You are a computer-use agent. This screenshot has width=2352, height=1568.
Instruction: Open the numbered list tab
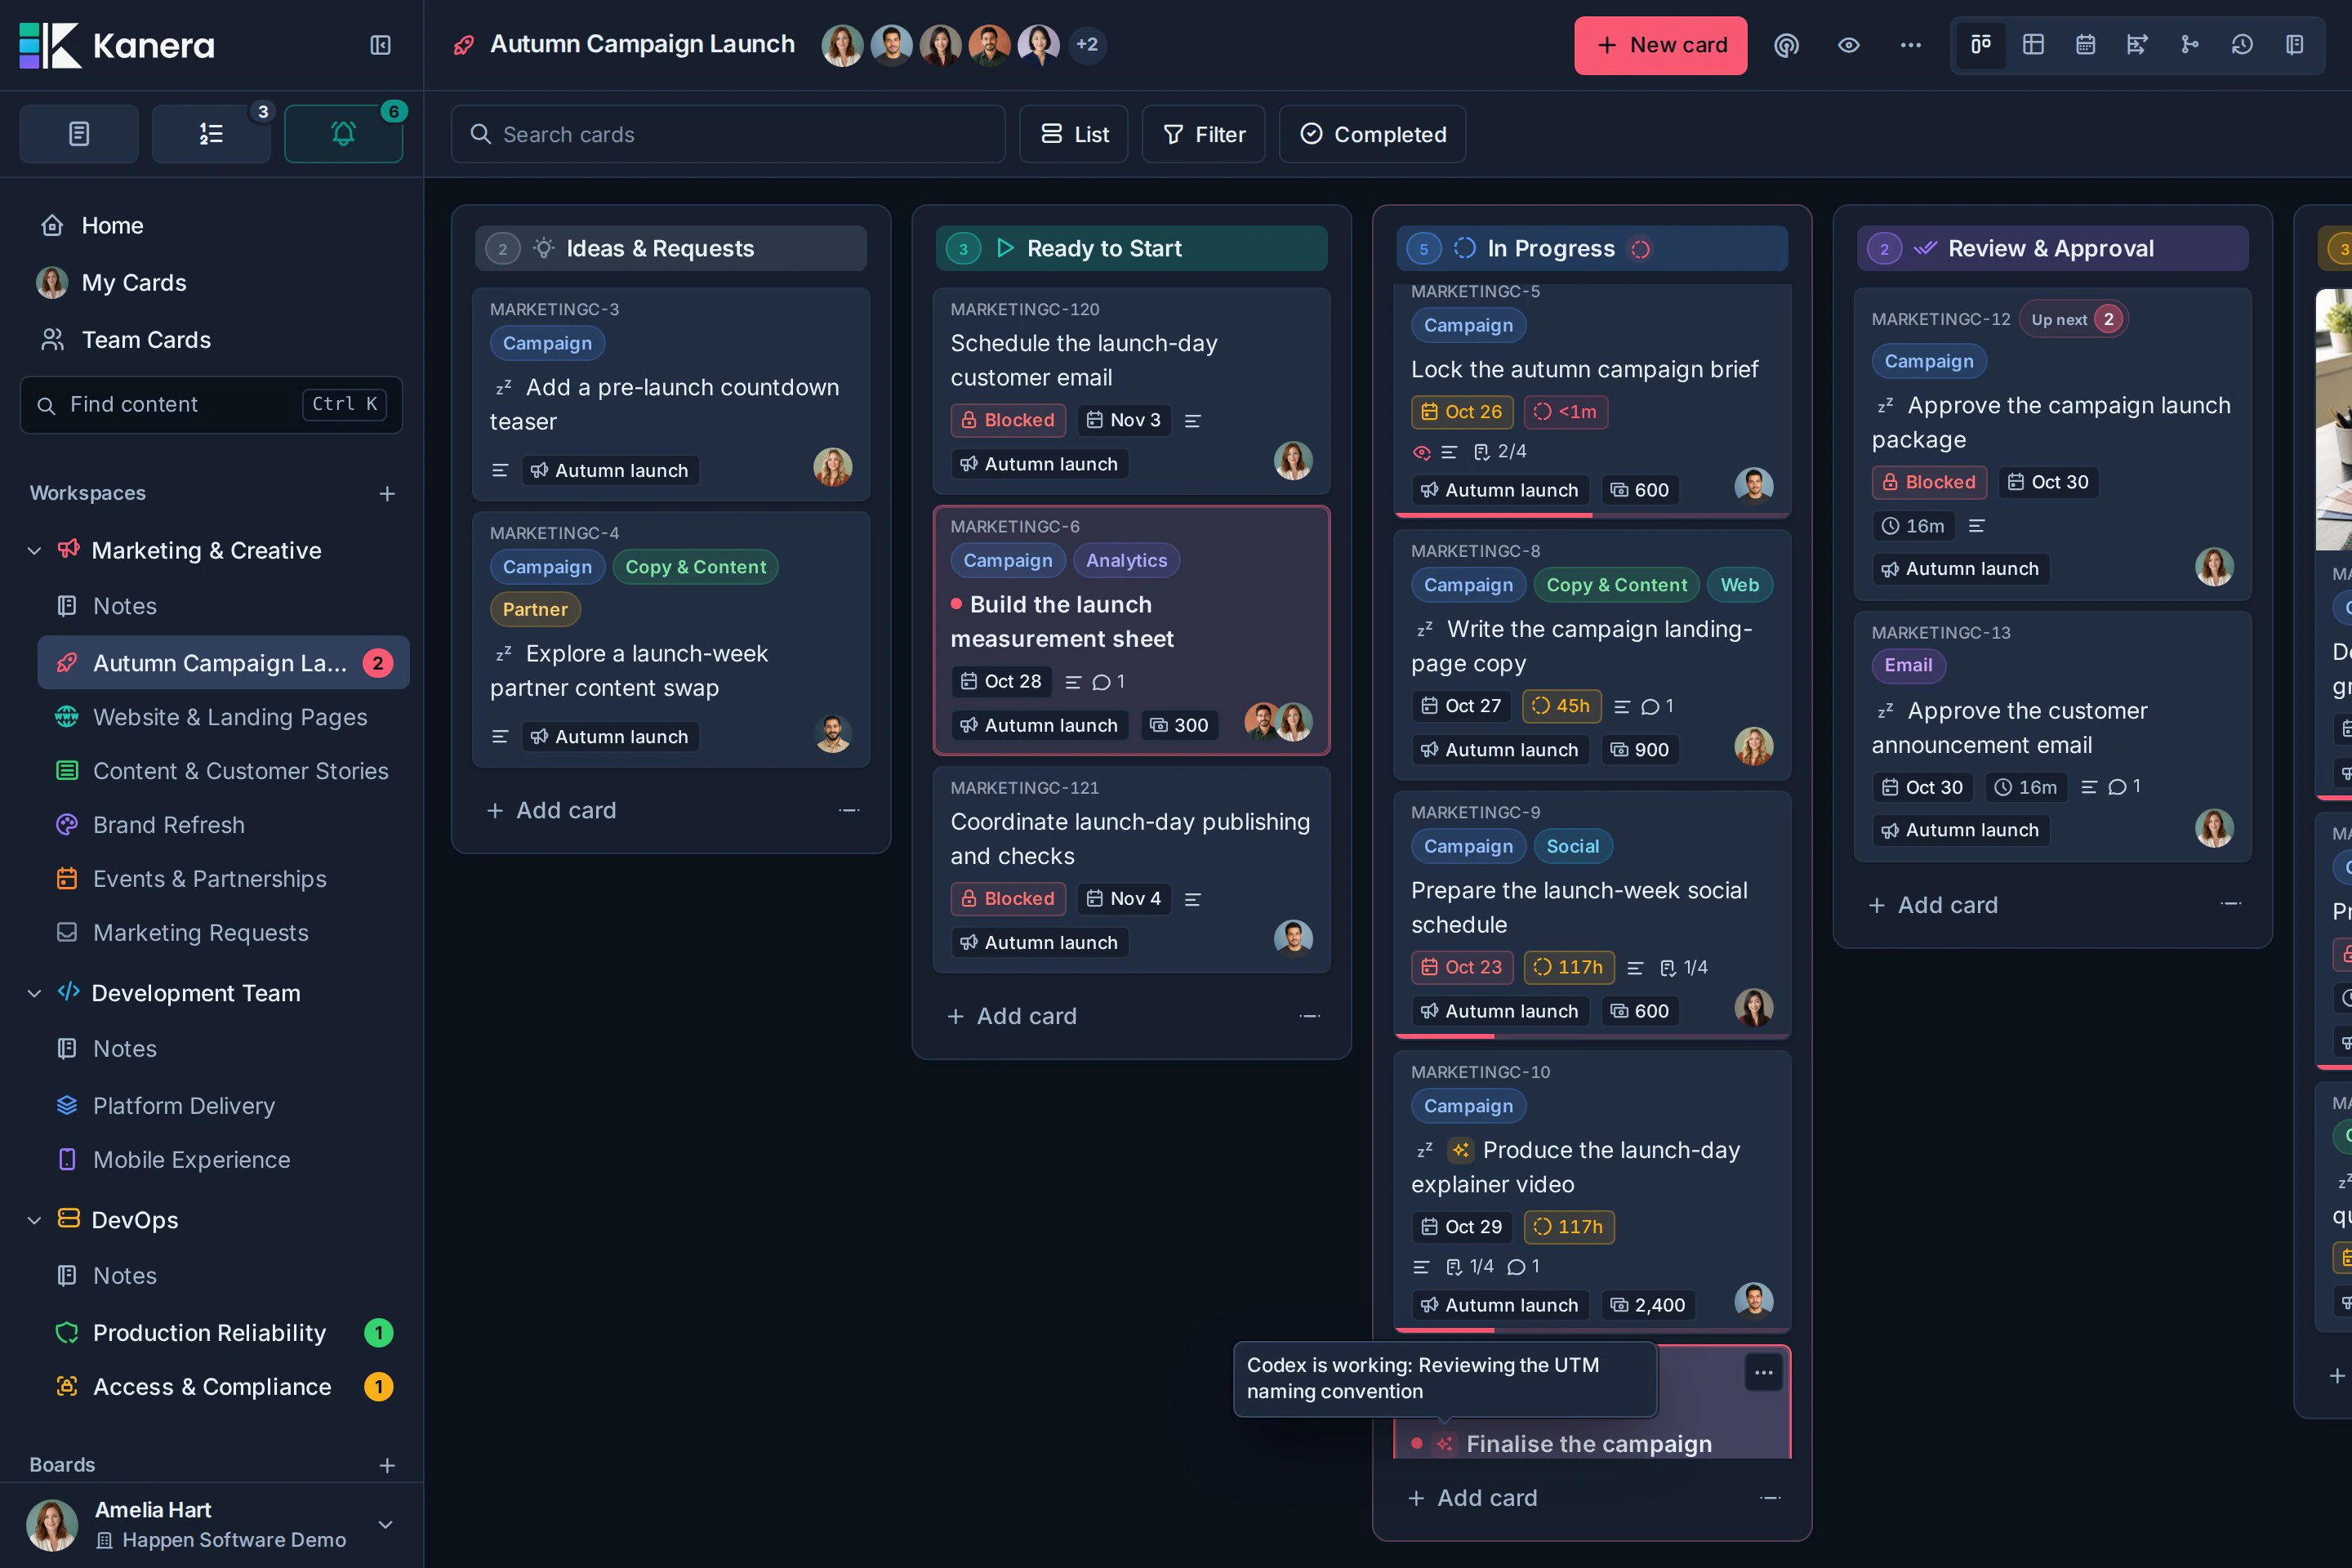[211, 133]
